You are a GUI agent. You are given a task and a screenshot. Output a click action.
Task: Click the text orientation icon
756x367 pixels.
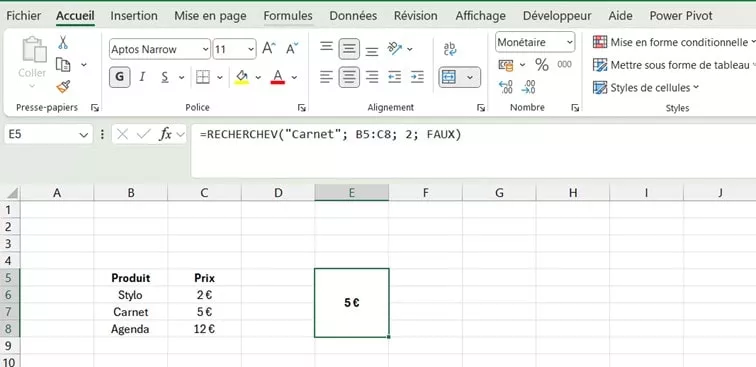[395, 48]
